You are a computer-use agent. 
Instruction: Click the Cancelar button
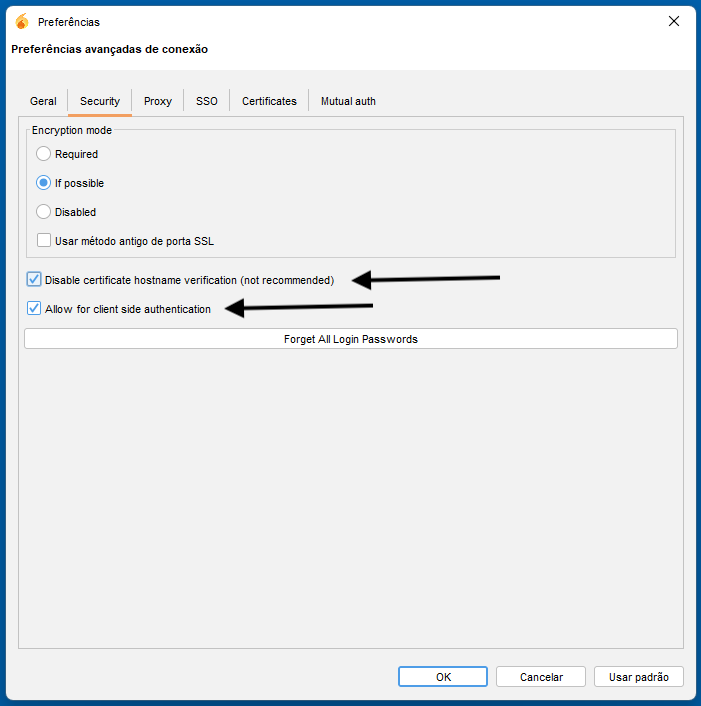point(541,677)
